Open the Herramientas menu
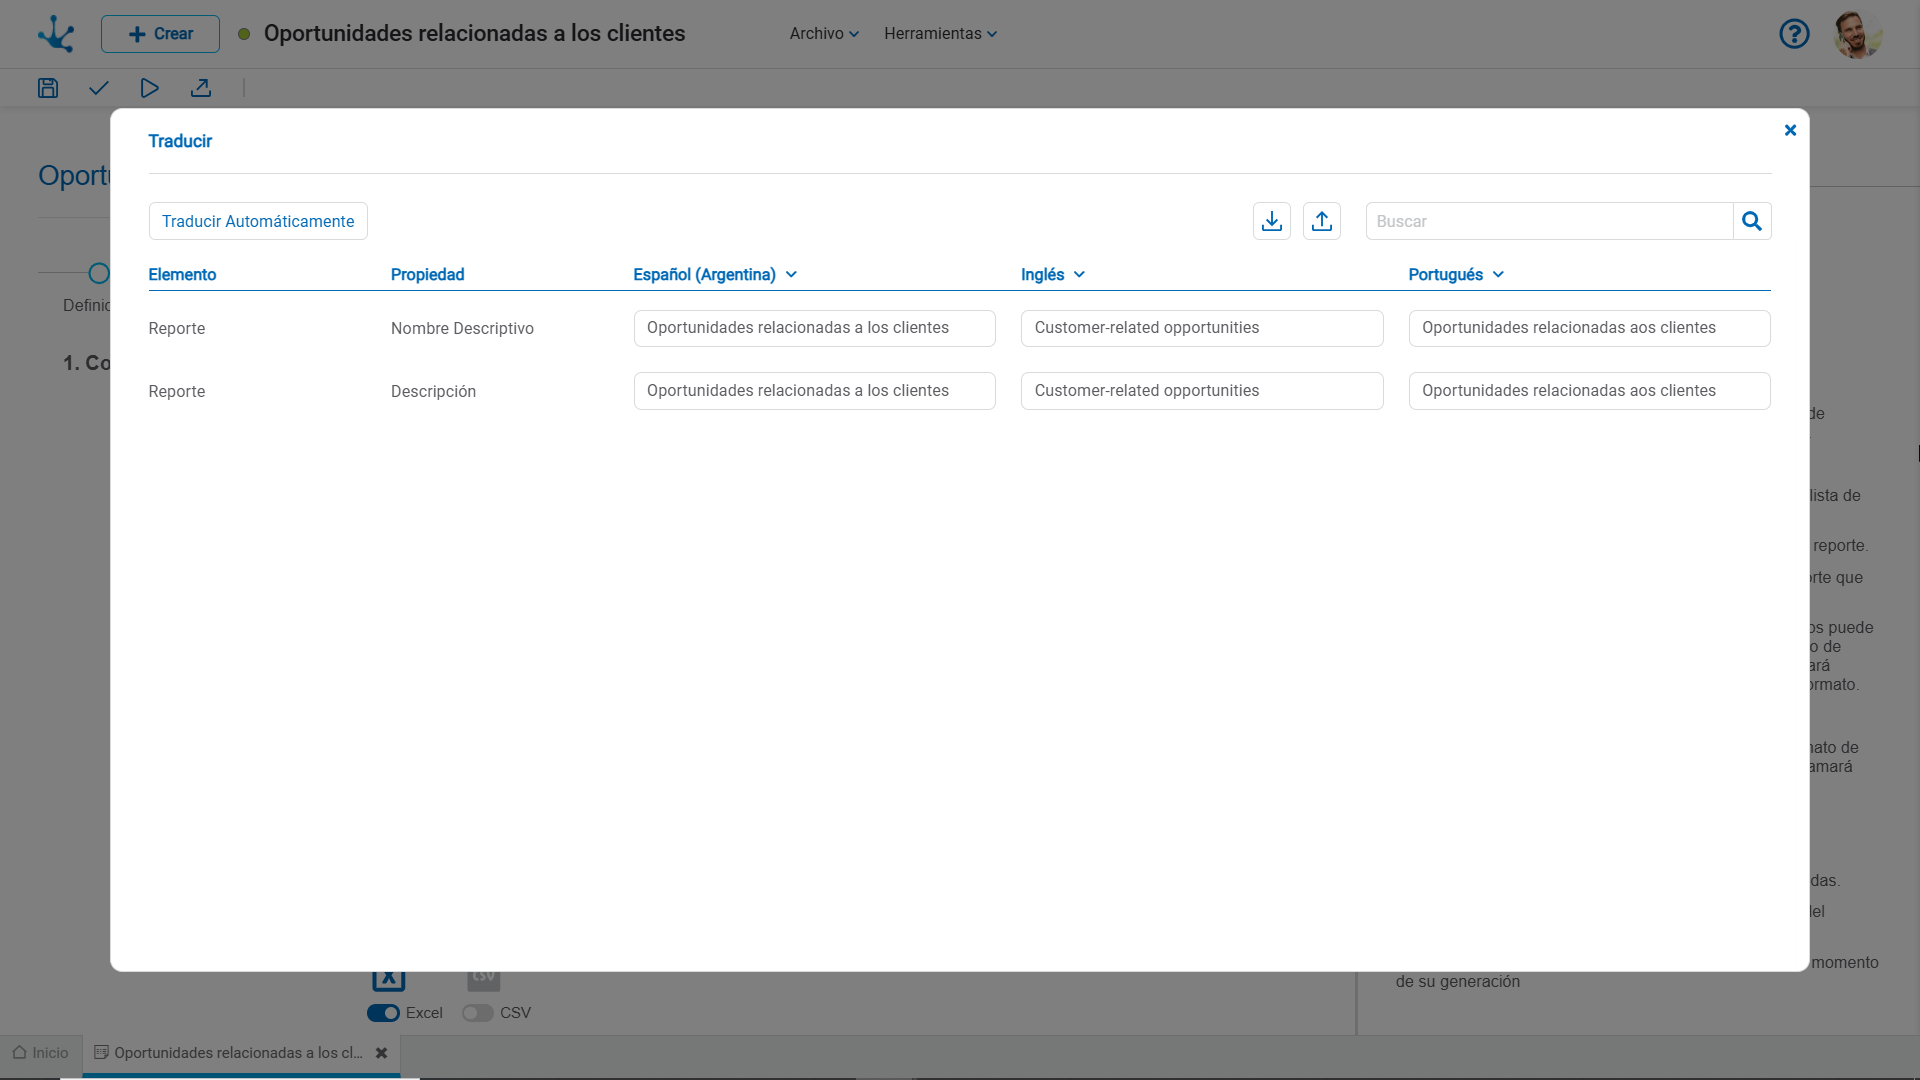Screen dimensions: 1920x1080 tap(940, 34)
